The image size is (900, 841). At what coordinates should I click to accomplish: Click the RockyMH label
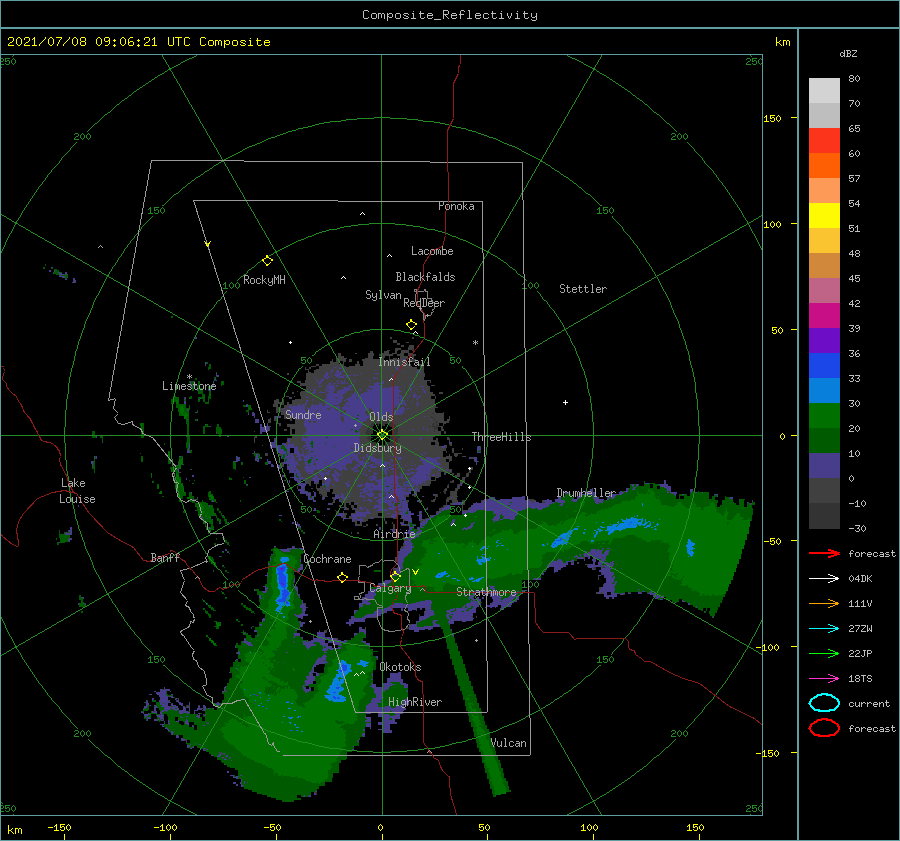pyautogui.click(x=264, y=280)
